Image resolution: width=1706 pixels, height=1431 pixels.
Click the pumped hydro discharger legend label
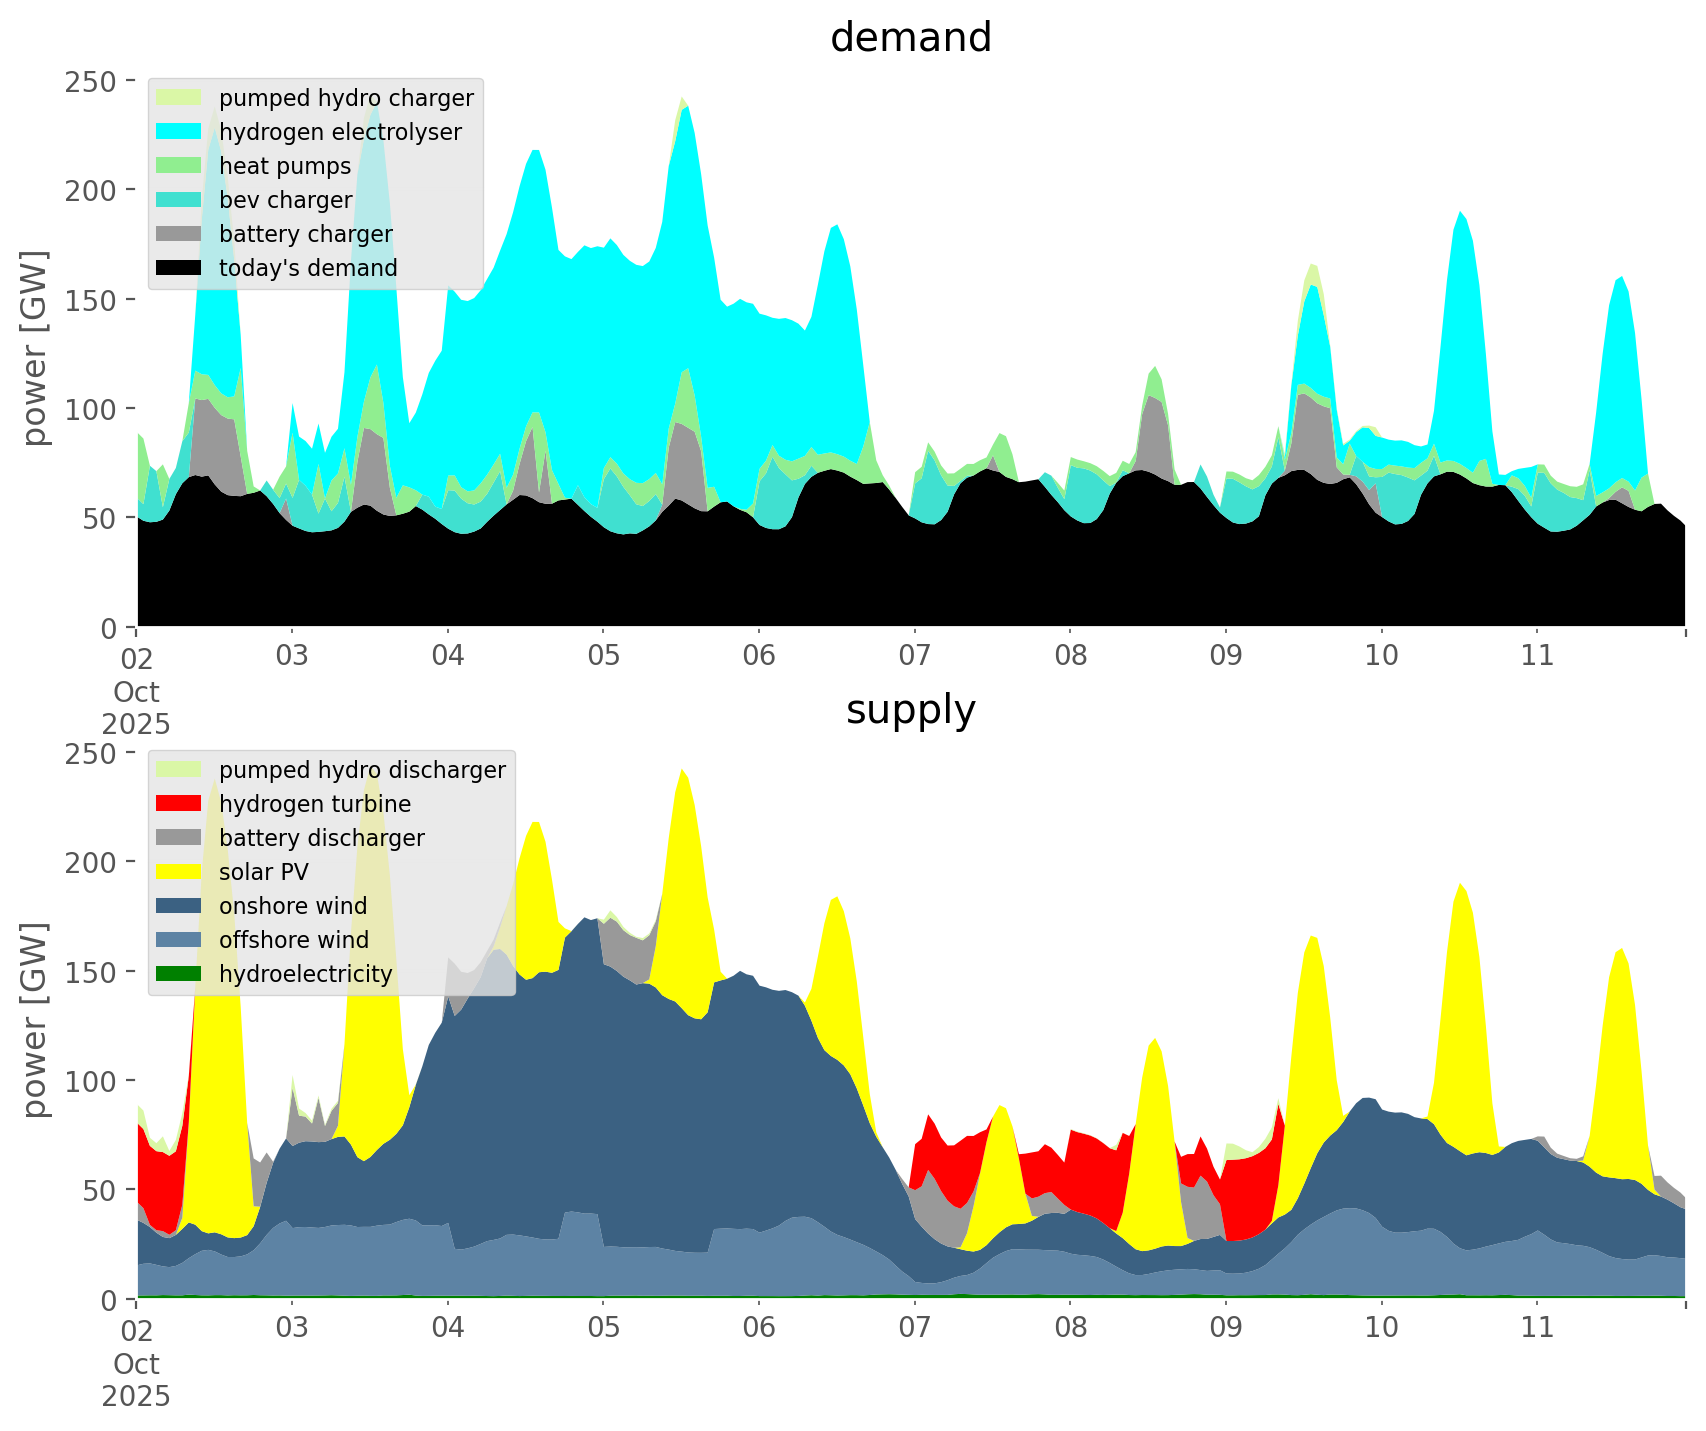point(362,770)
